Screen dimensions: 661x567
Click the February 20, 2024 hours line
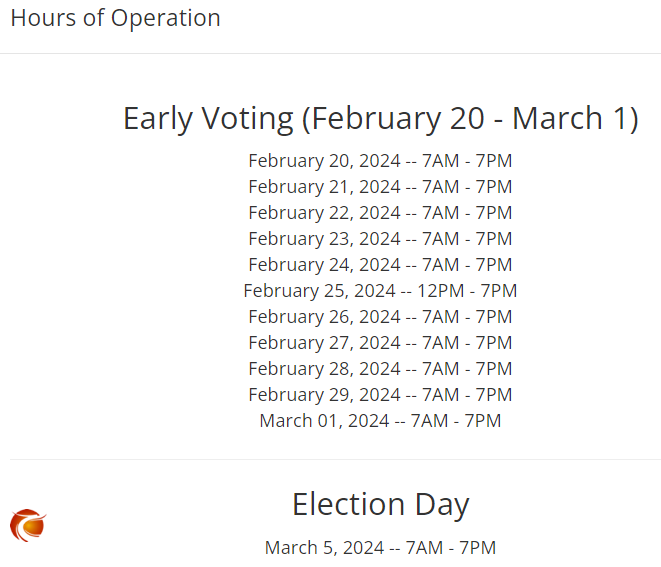(x=380, y=161)
